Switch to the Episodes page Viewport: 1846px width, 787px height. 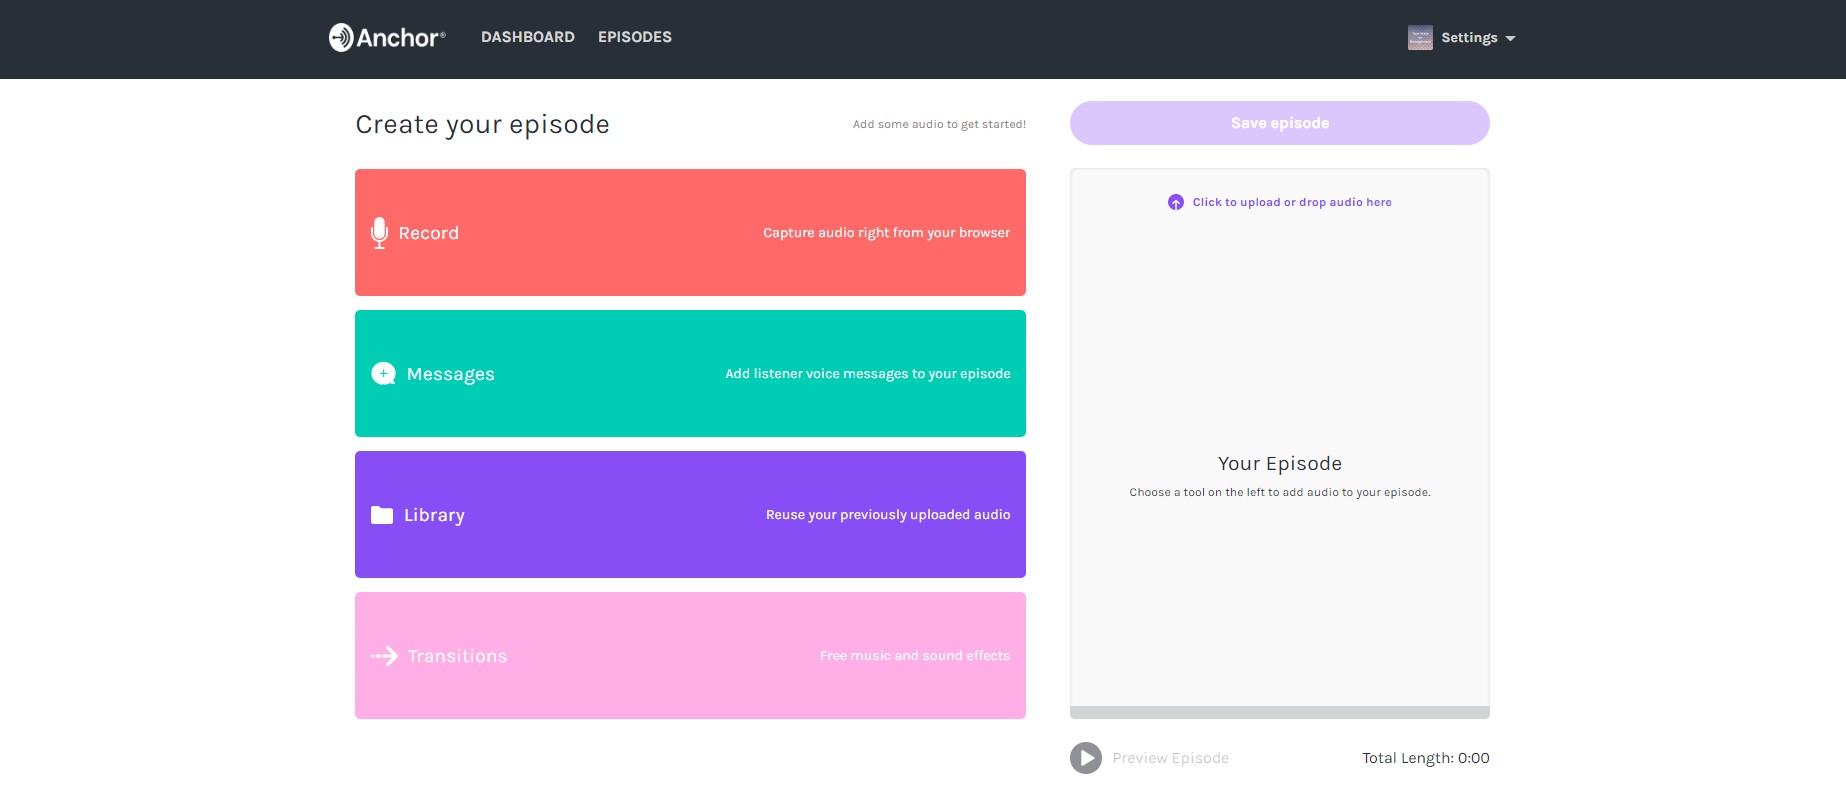tap(635, 37)
